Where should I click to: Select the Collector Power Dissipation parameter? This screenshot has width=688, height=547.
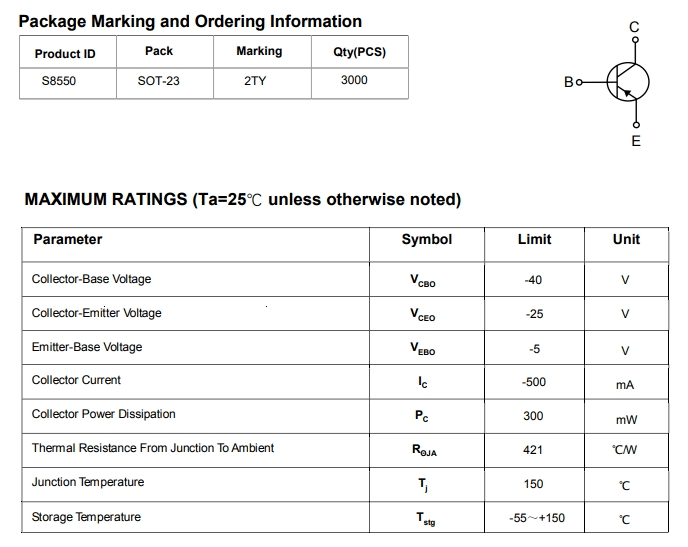[103, 414]
